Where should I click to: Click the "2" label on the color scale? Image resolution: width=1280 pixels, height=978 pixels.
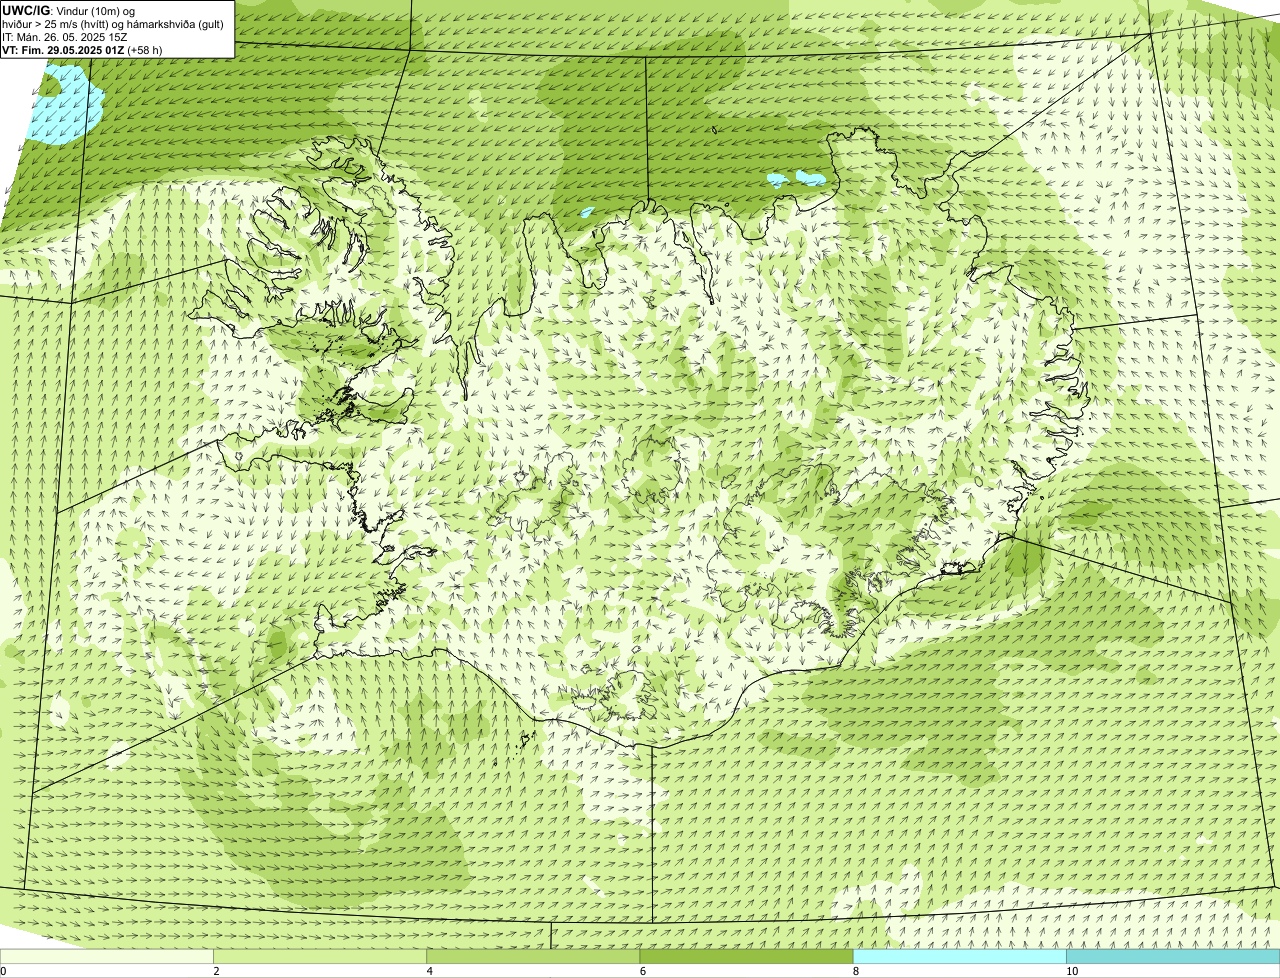(216, 971)
